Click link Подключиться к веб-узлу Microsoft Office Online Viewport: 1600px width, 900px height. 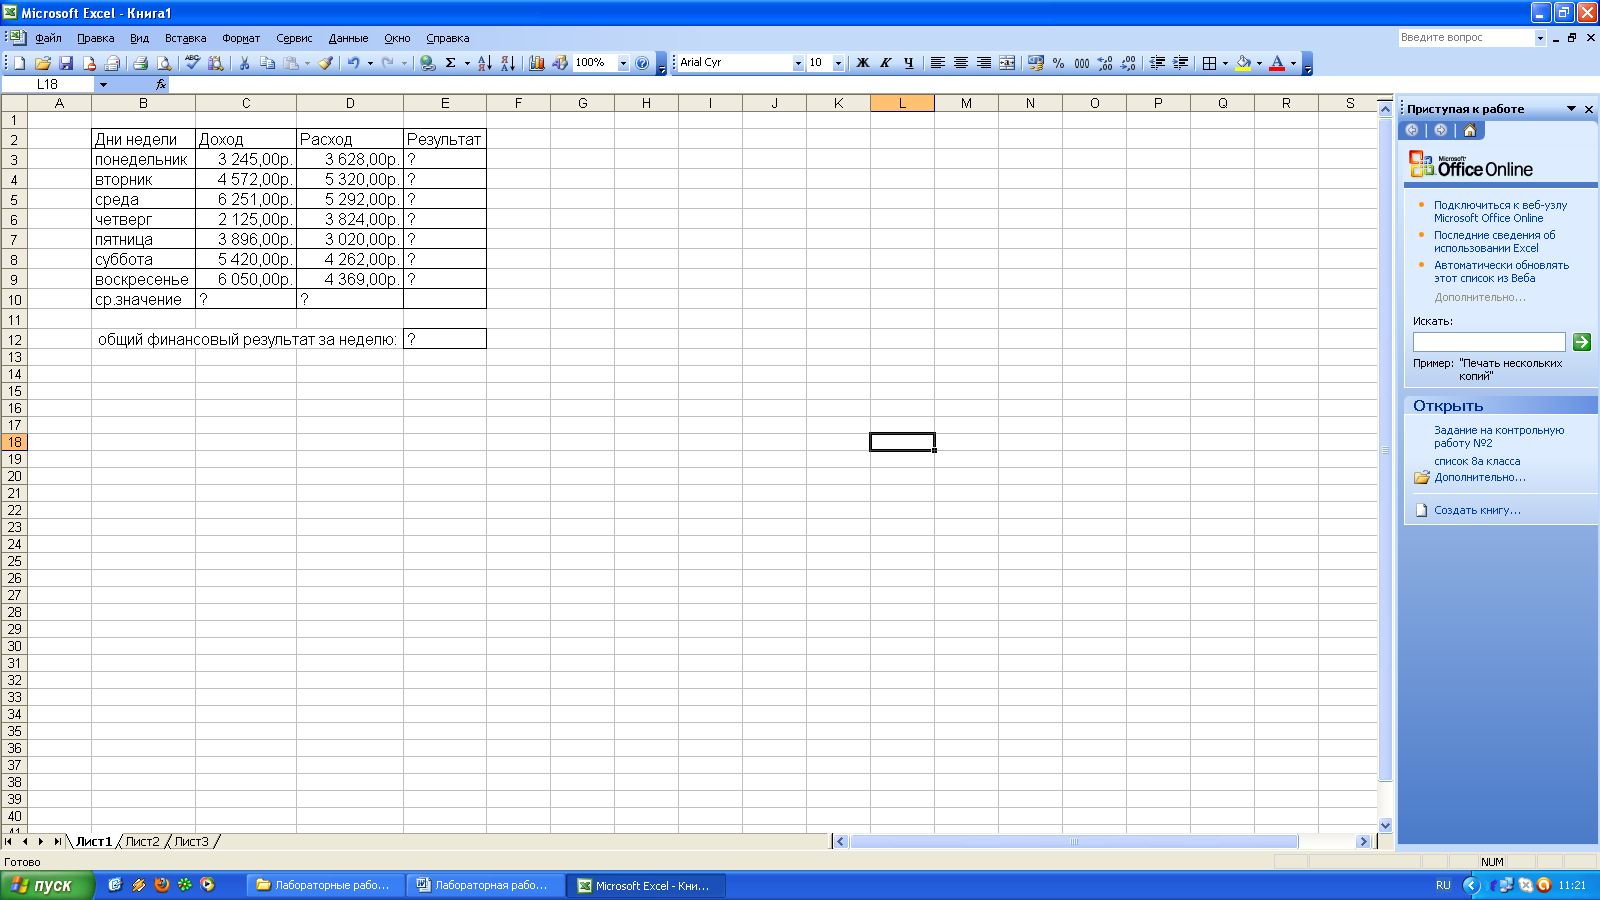pos(1500,211)
